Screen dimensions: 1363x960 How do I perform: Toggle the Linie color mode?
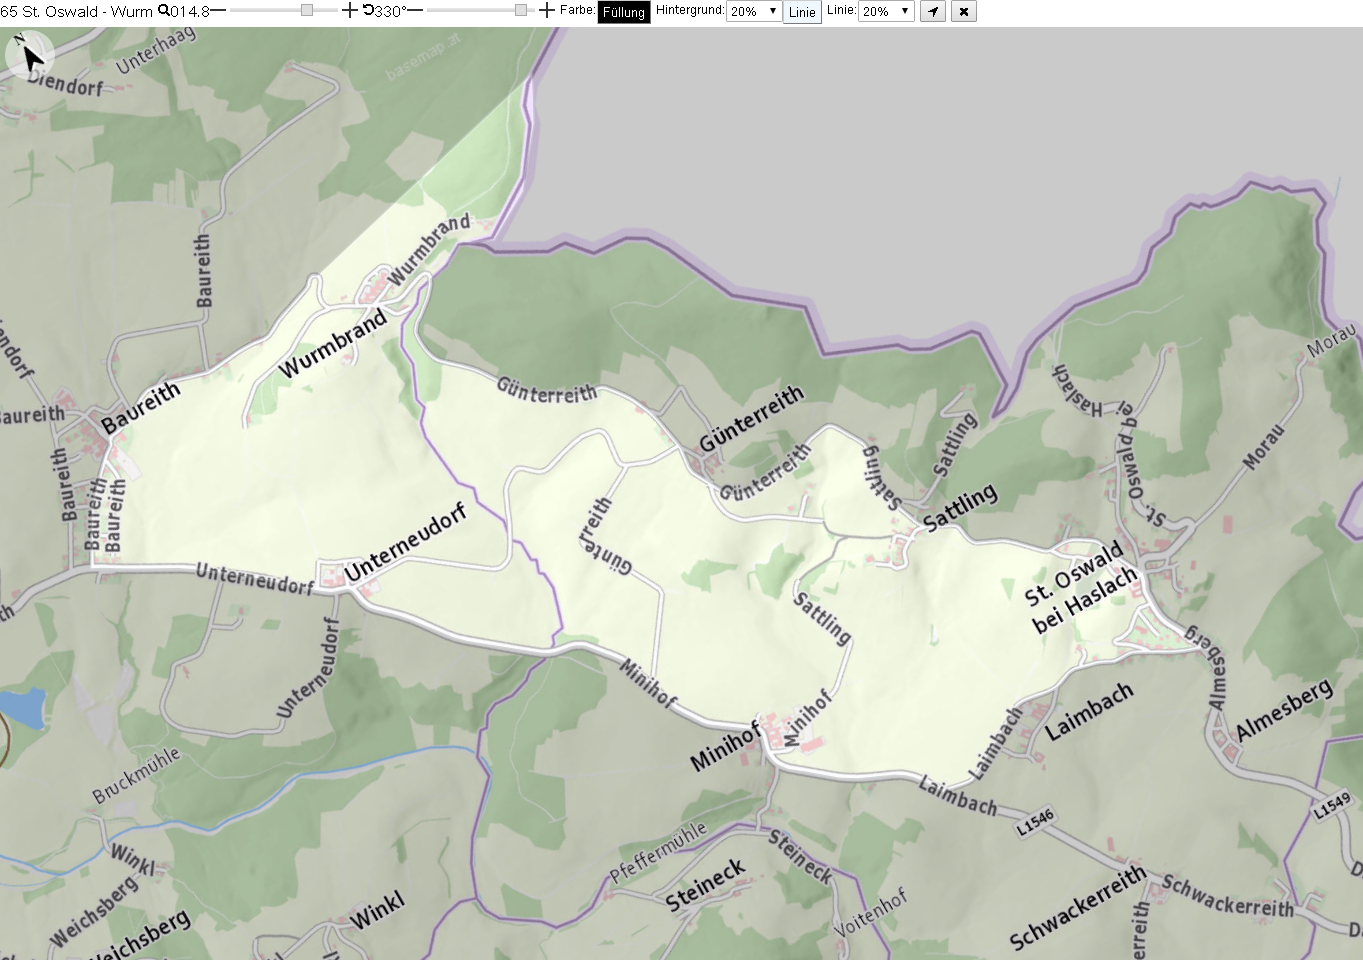[802, 12]
